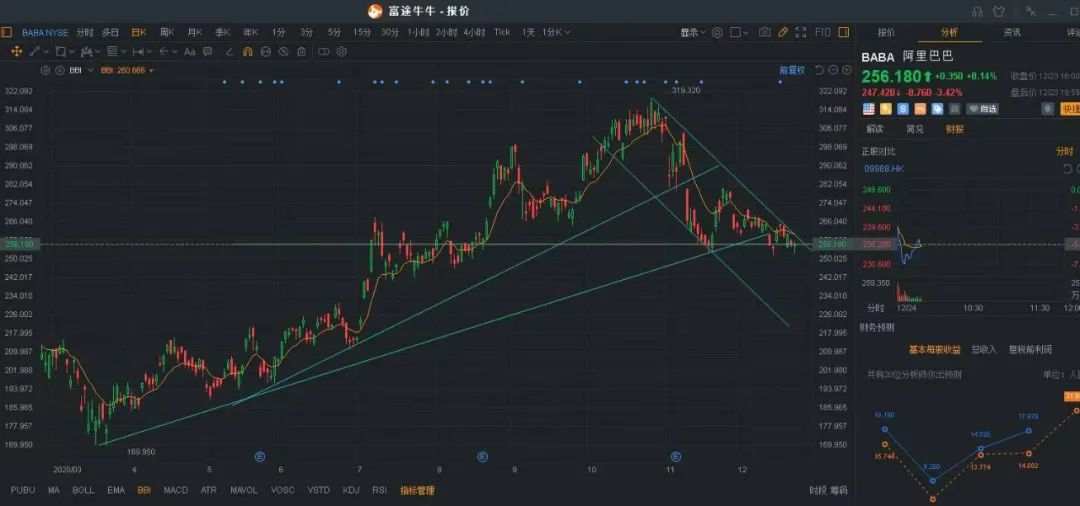Viewport: 1080px width, 506px height.
Task: Click the shirt skin theme icon in title bar
Action: 998,11
